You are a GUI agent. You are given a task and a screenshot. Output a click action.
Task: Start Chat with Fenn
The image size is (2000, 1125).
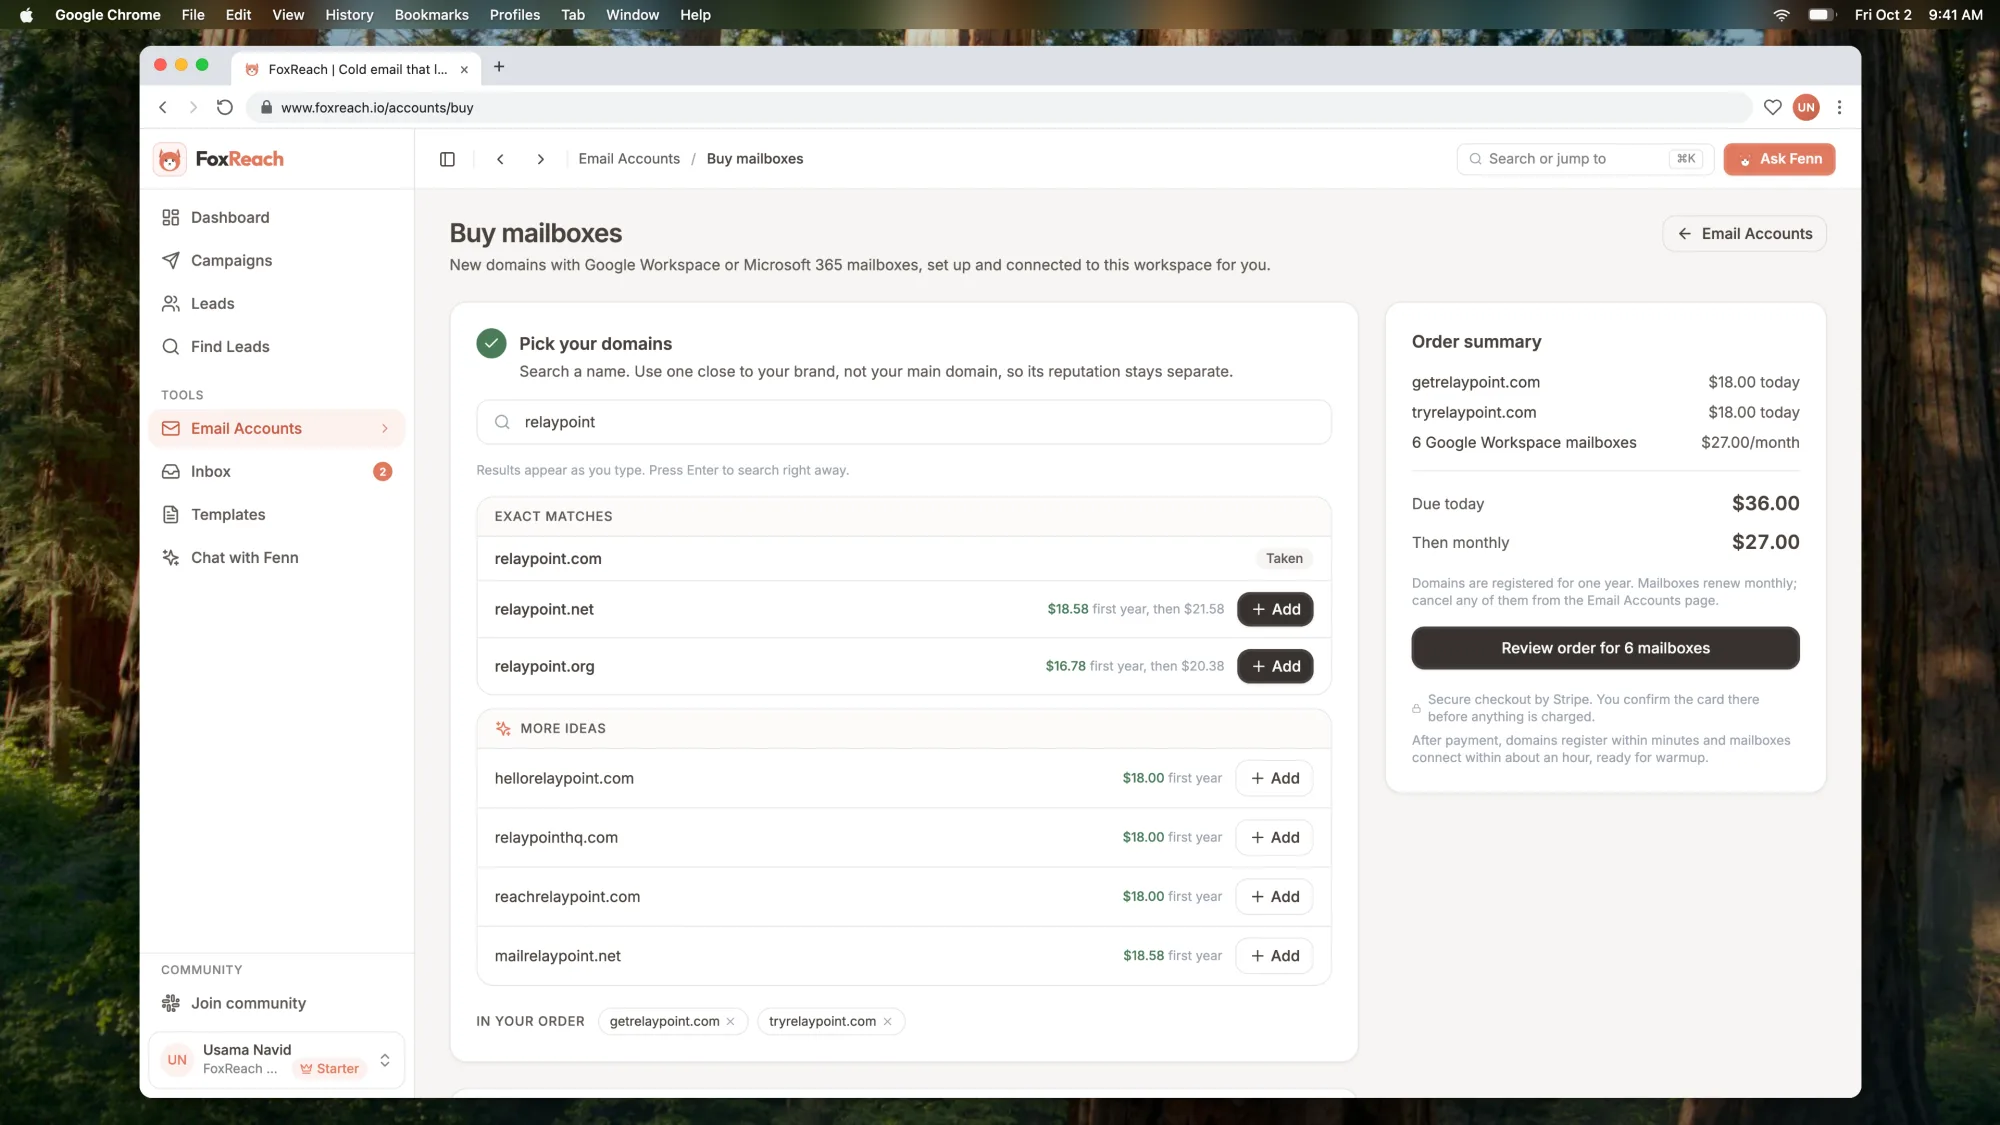click(277, 557)
